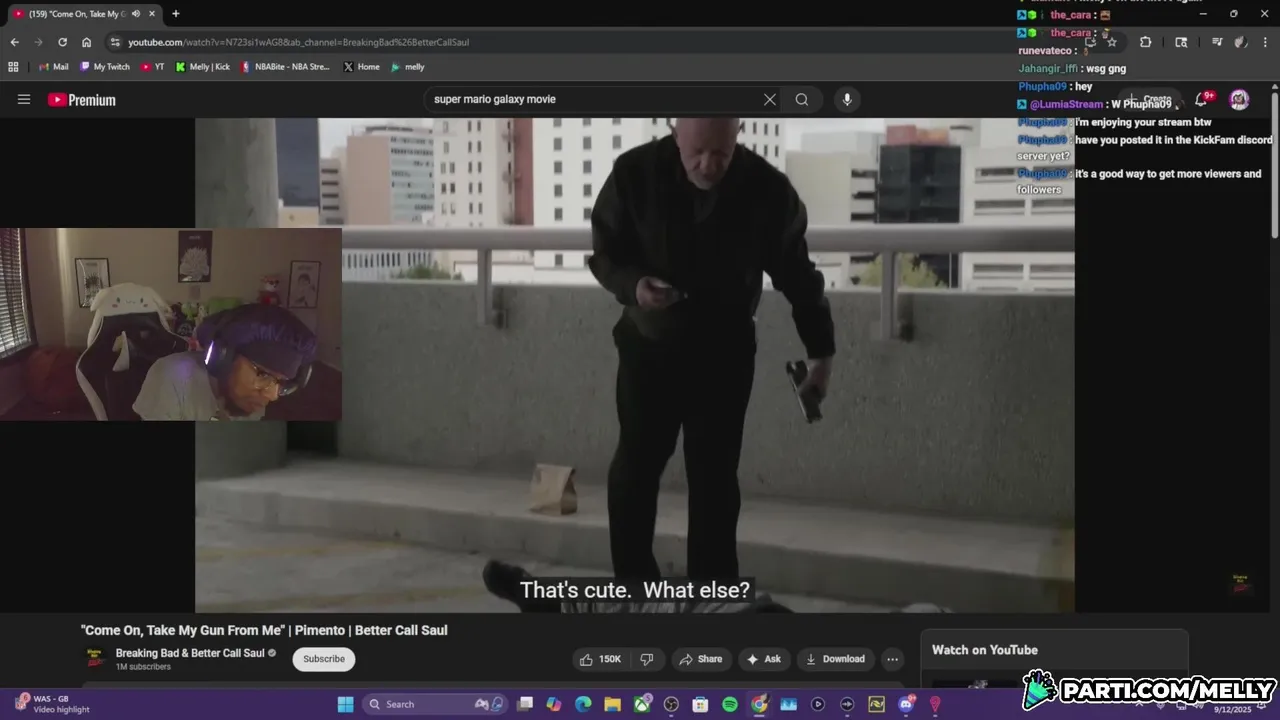
Task: Open the media controls toolbar icon
Action: pos(1217,42)
